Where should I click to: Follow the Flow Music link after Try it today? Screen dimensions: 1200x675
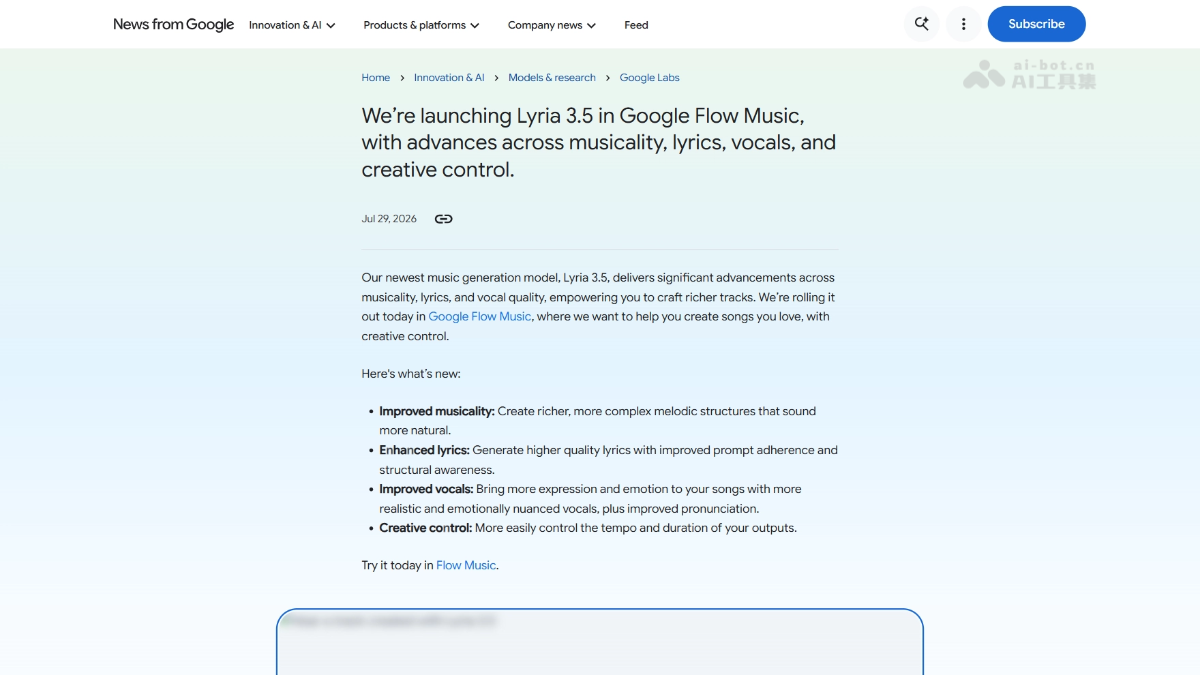pyautogui.click(x=466, y=566)
